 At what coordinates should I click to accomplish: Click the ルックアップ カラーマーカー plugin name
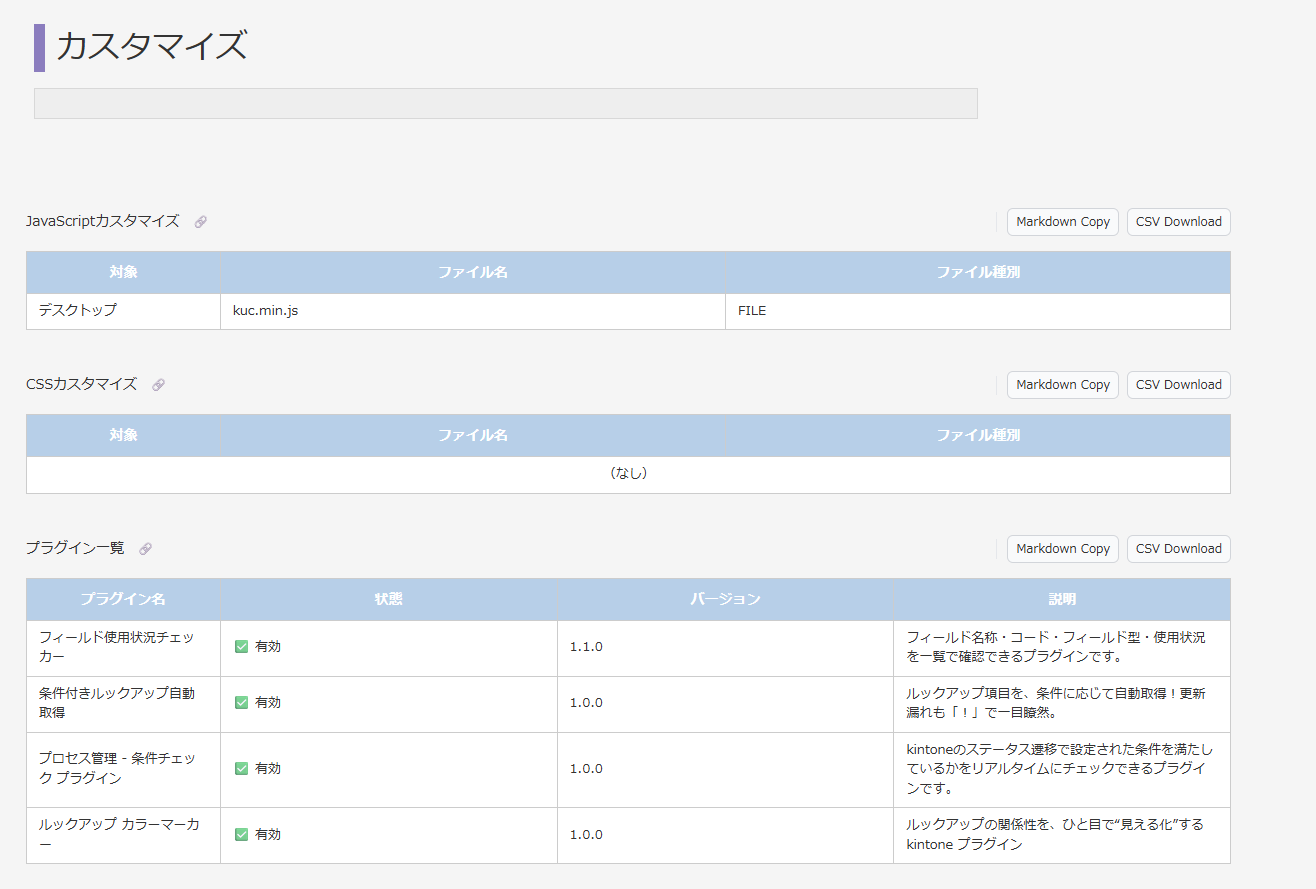pyautogui.click(x=119, y=835)
